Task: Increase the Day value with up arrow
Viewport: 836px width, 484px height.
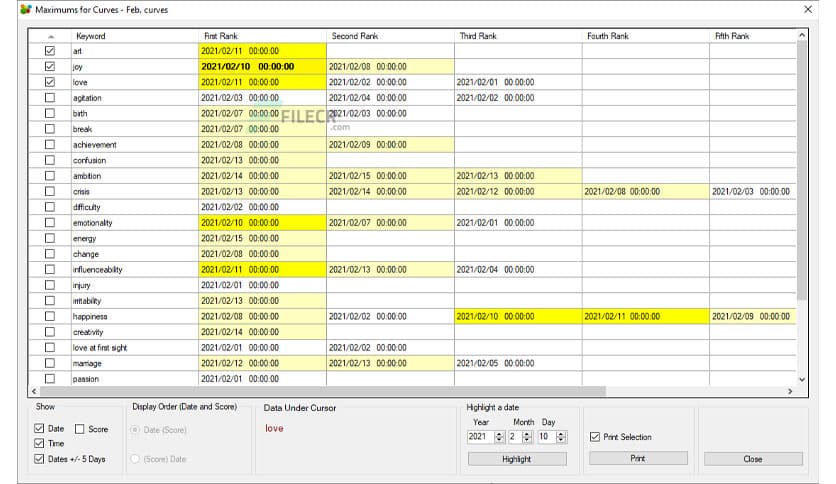Action: (x=561, y=434)
